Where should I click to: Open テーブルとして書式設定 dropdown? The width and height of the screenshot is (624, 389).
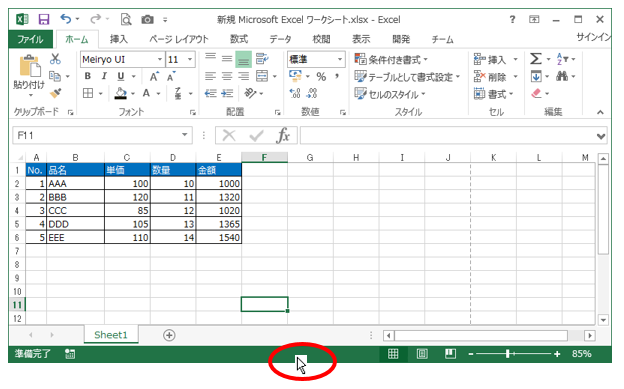click(x=407, y=77)
